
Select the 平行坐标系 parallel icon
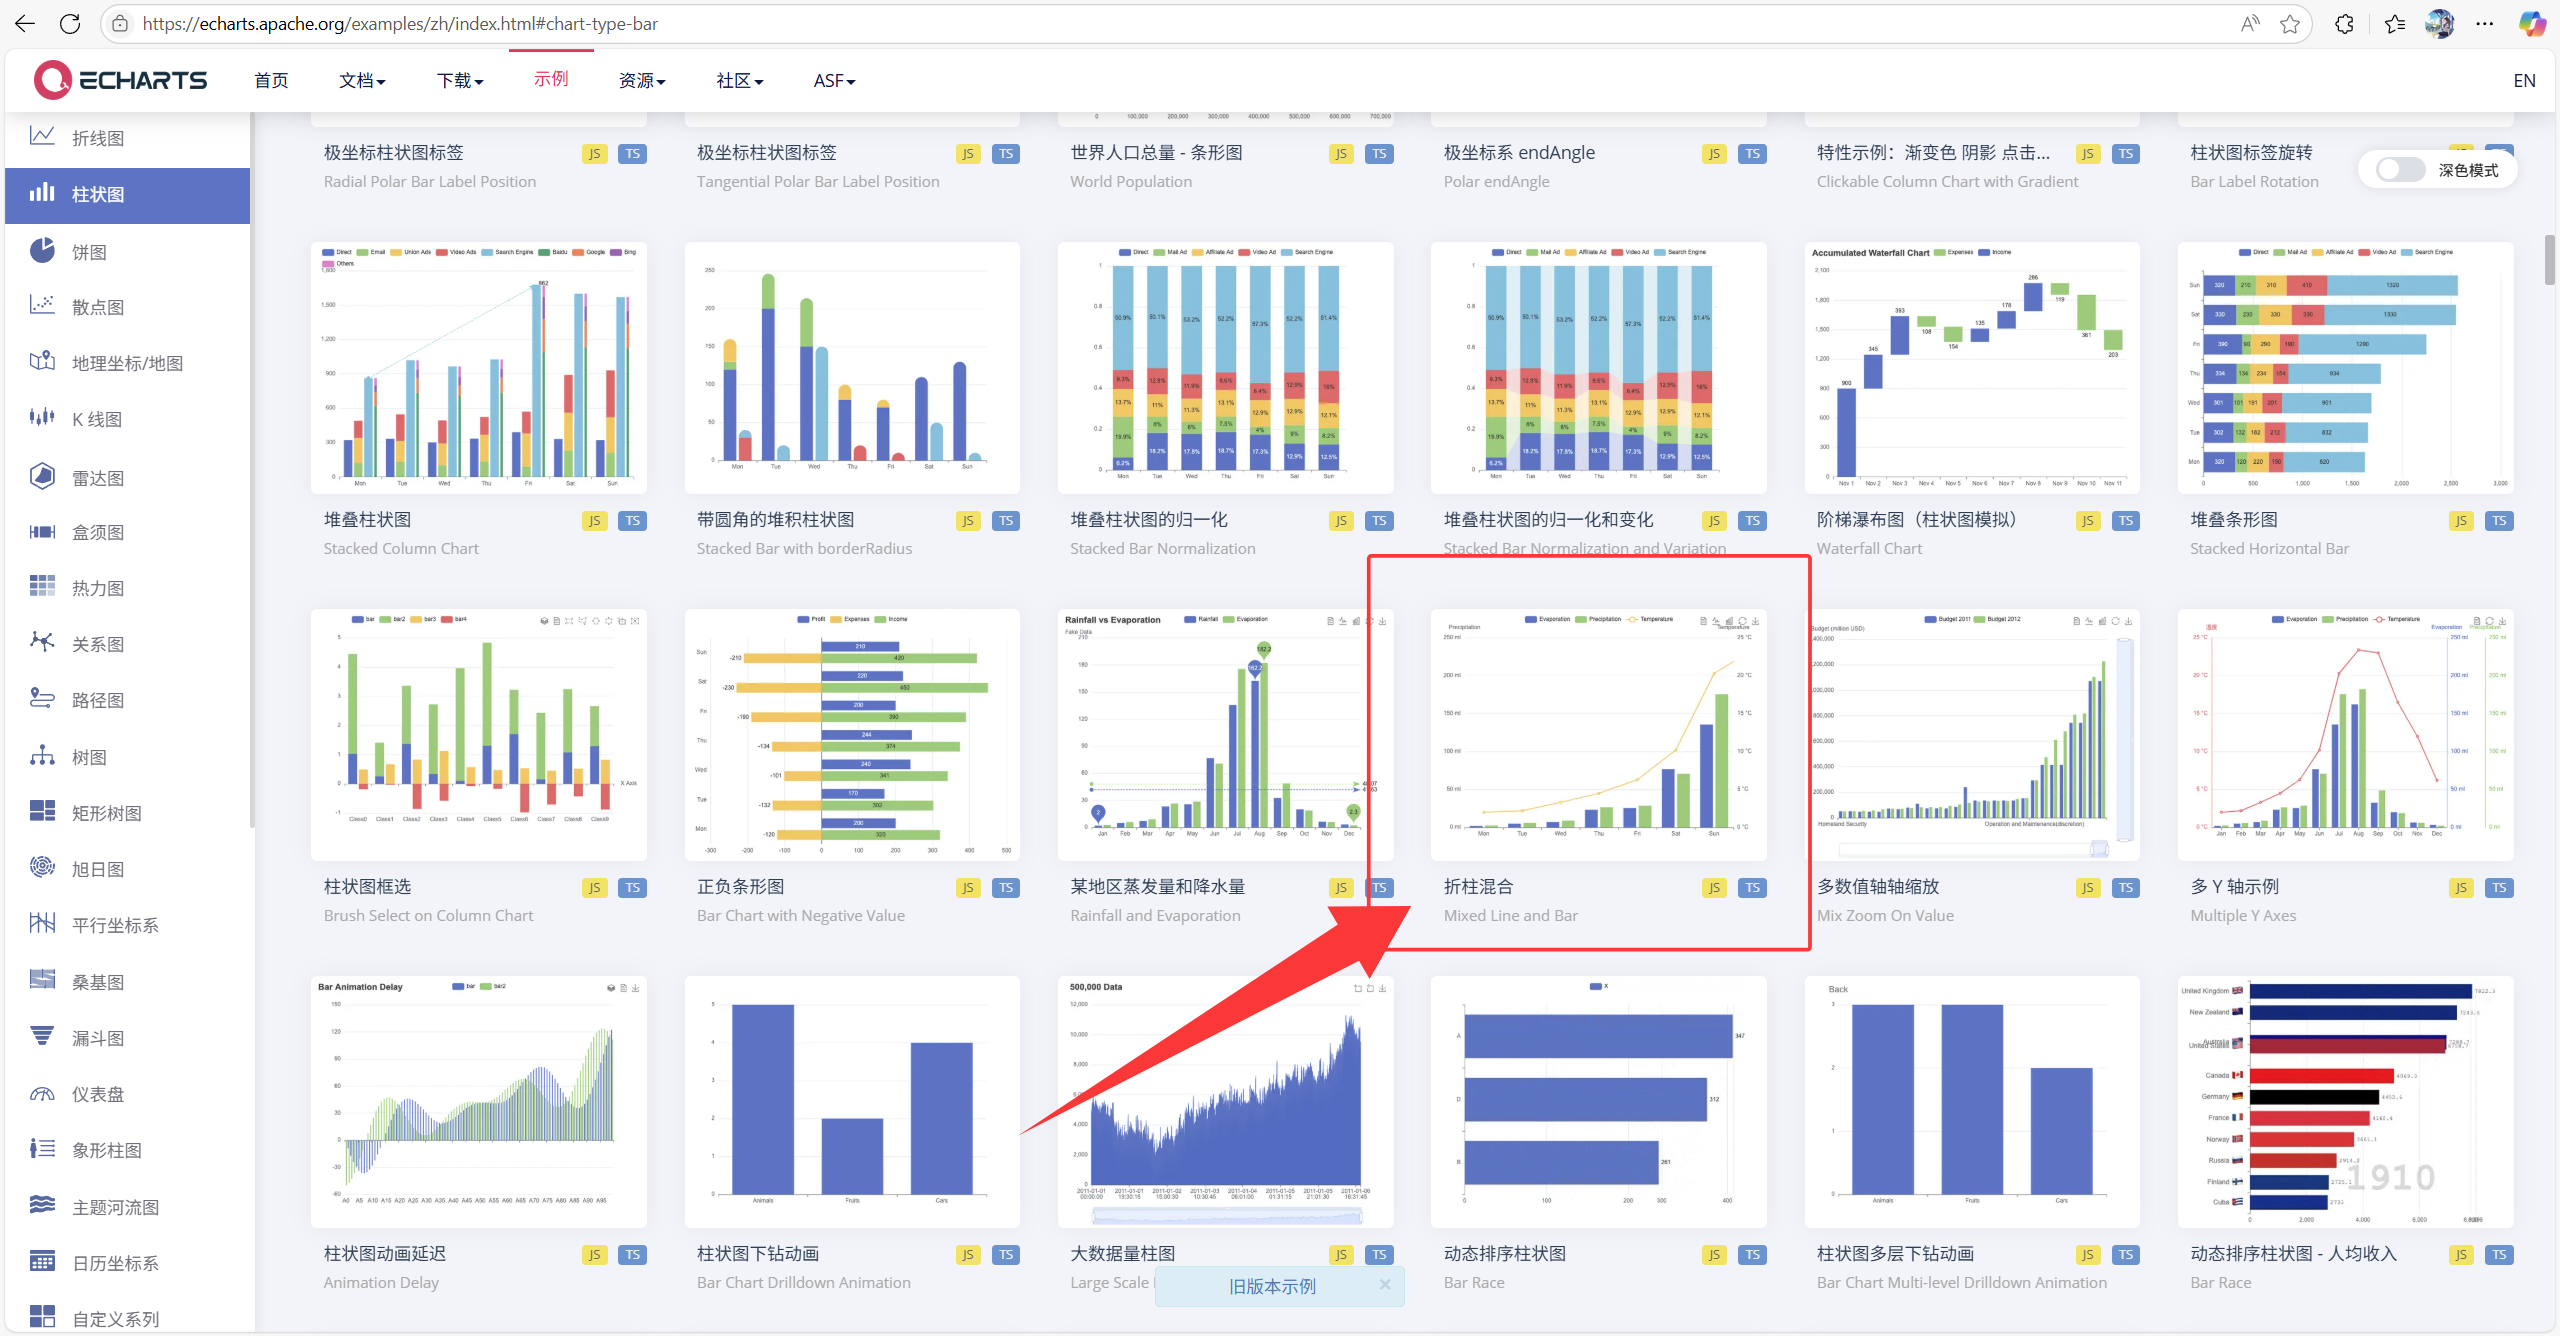pyautogui.click(x=42, y=923)
